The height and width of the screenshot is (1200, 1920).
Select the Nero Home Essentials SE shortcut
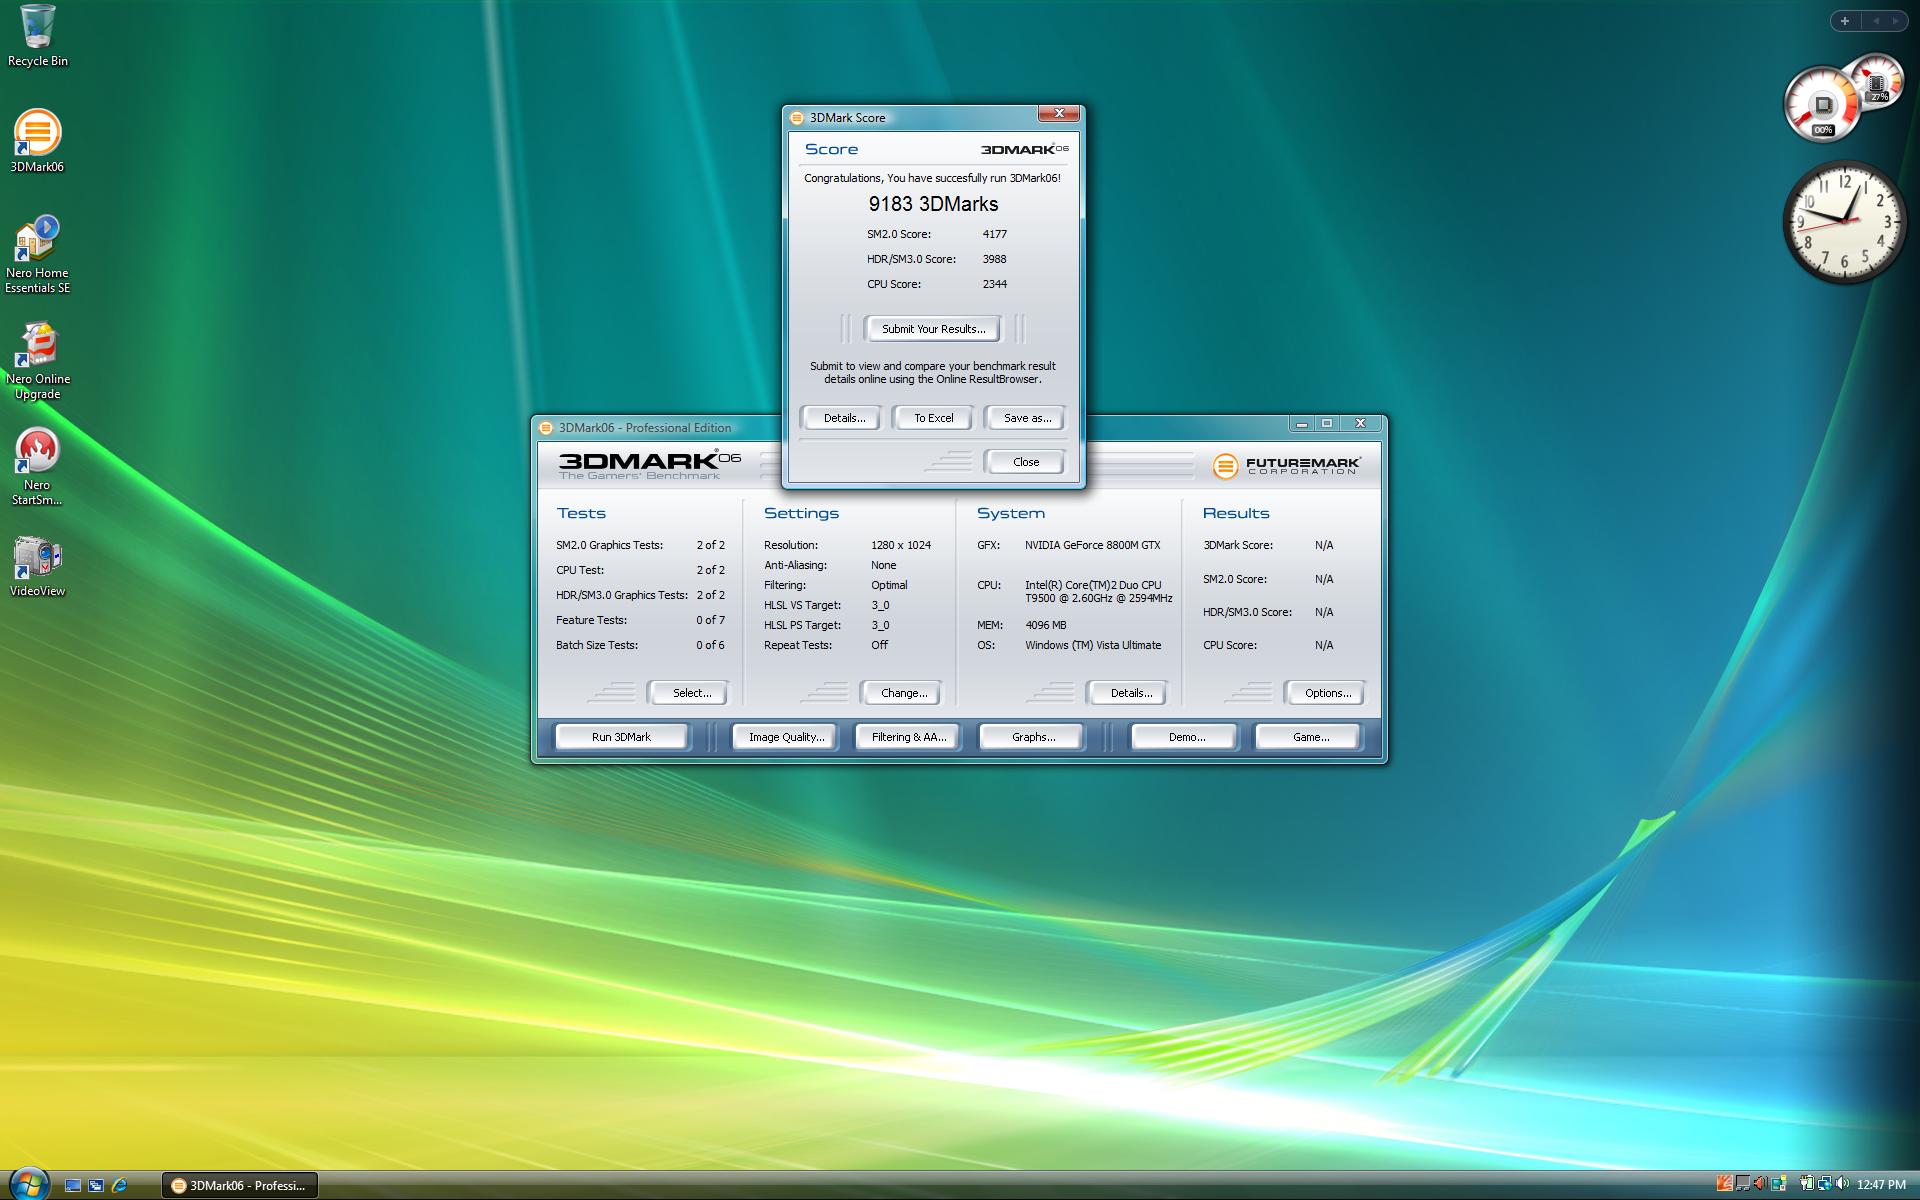[x=37, y=254]
